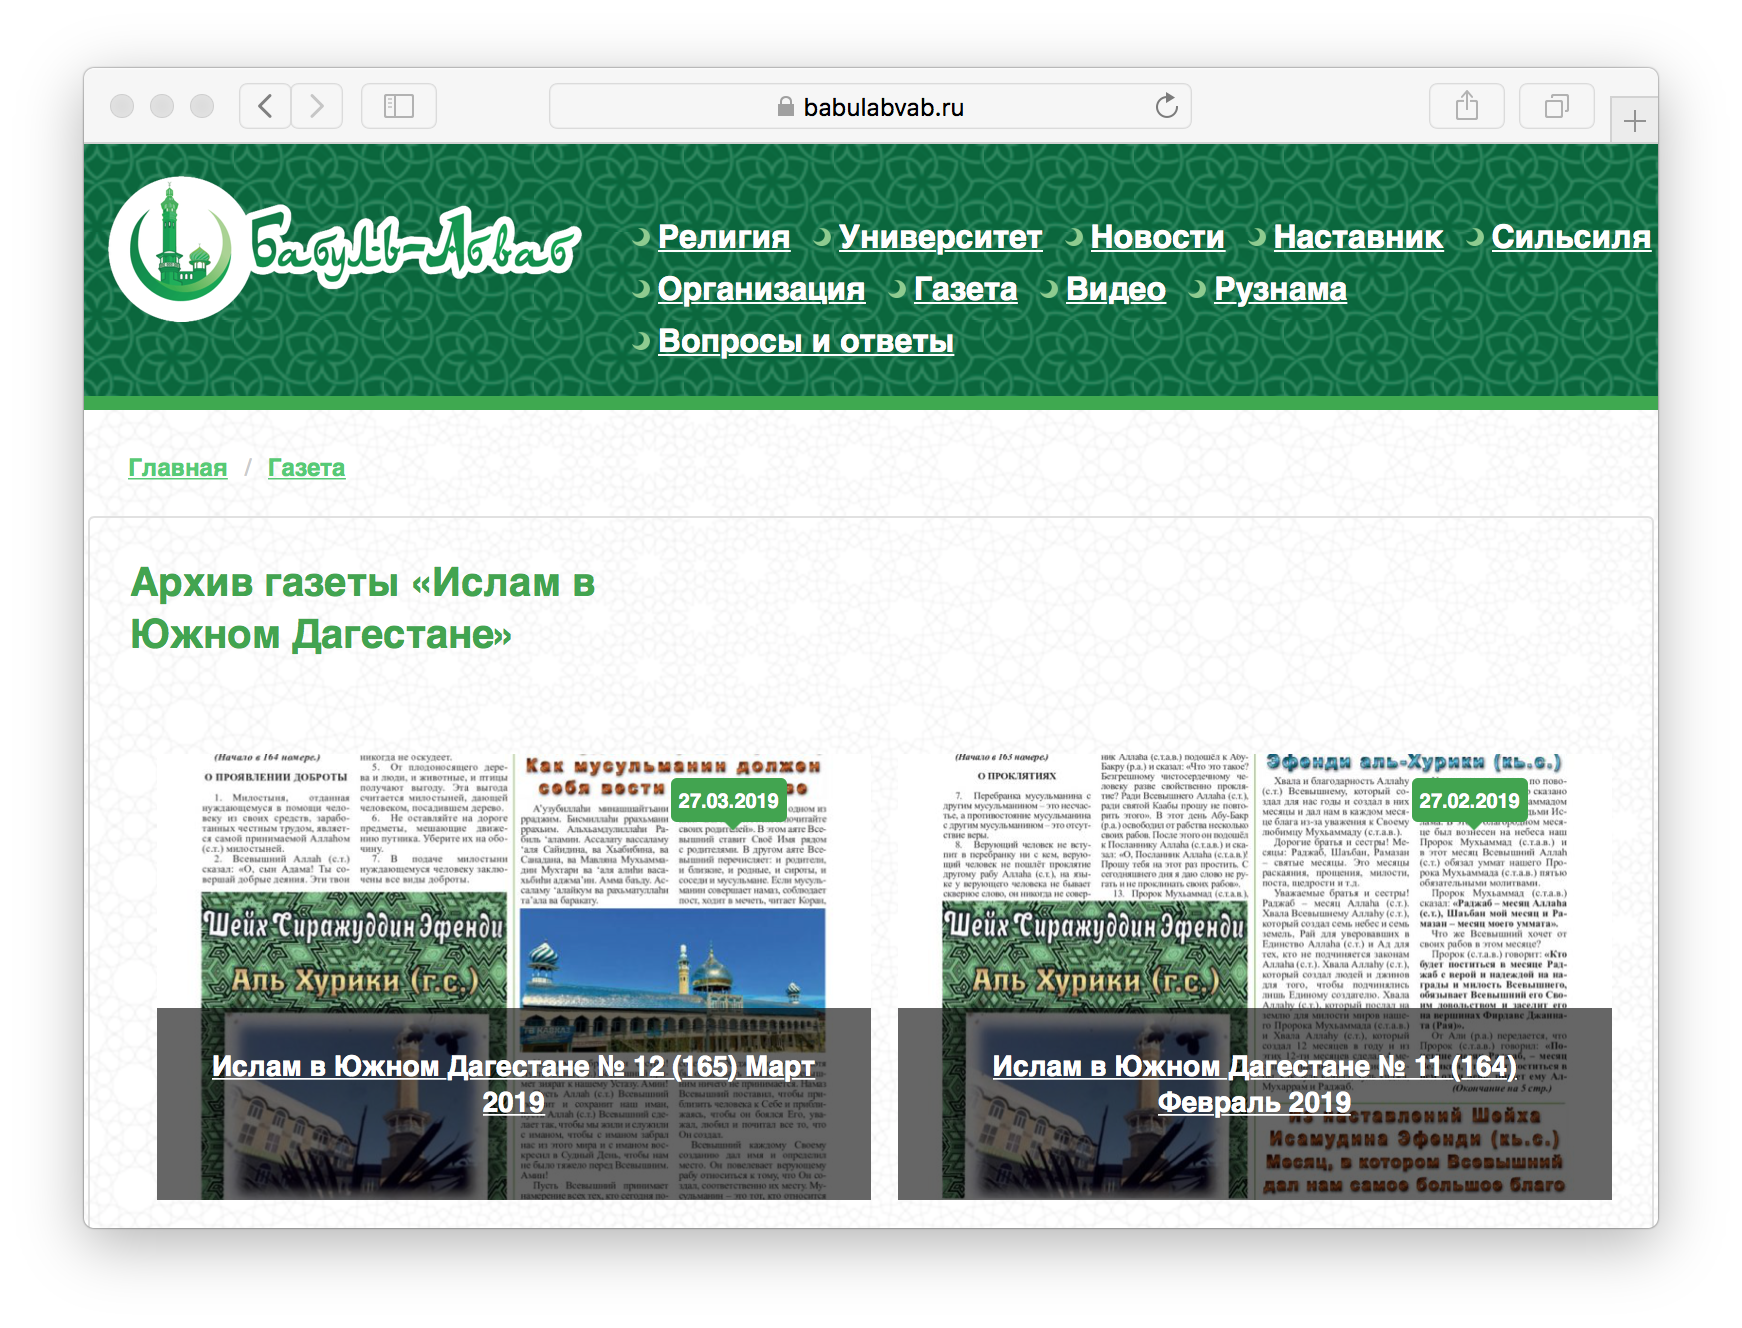1742x1328 pixels.
Task: Open the Университет menu item
Action: (x=940, y=237)
